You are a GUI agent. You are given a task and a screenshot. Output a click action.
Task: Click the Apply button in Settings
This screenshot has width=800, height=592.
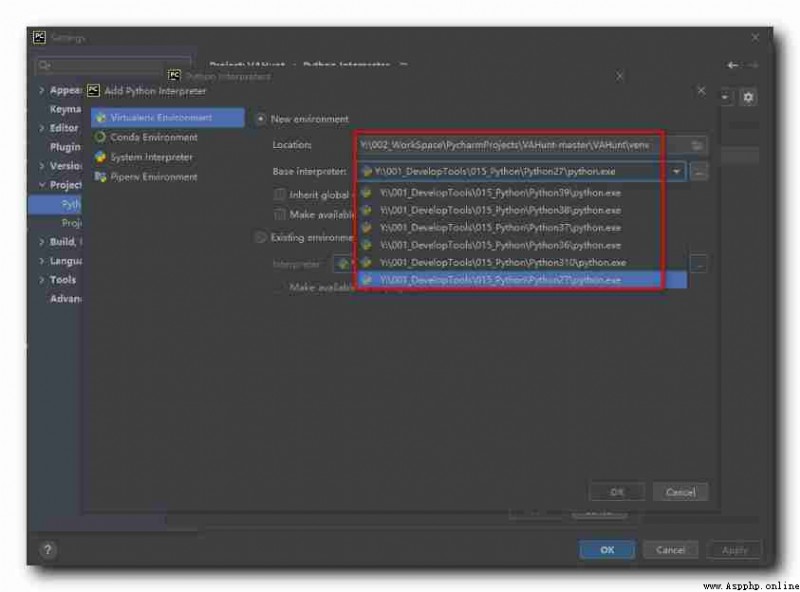[x=734, y=550]
